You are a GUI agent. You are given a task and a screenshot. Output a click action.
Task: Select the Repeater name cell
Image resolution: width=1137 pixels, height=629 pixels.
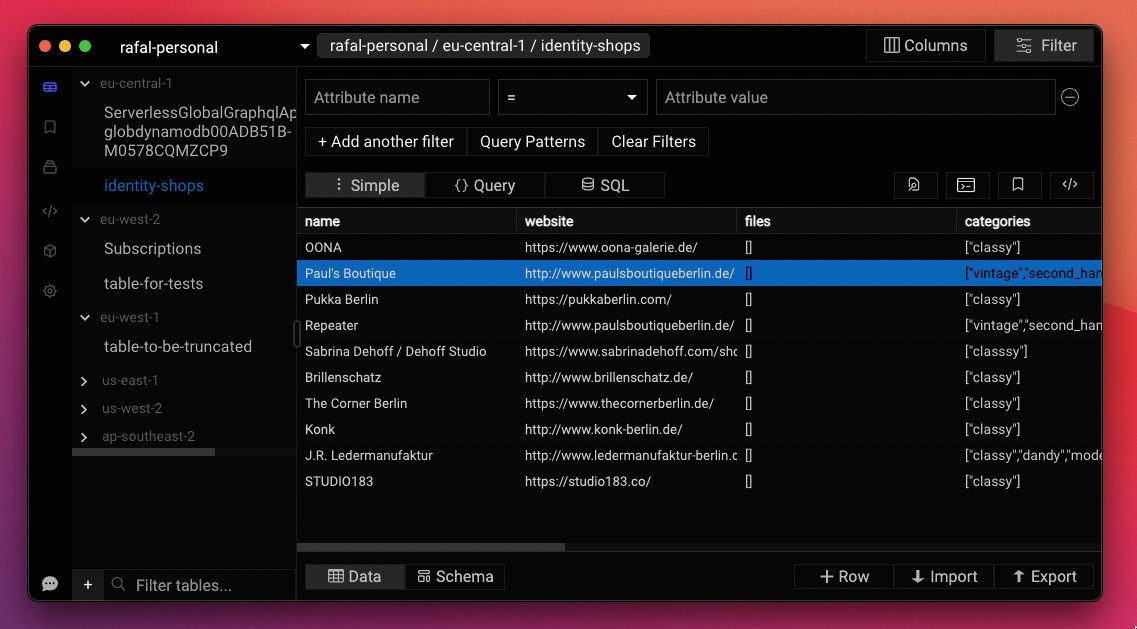coord(406,326)
